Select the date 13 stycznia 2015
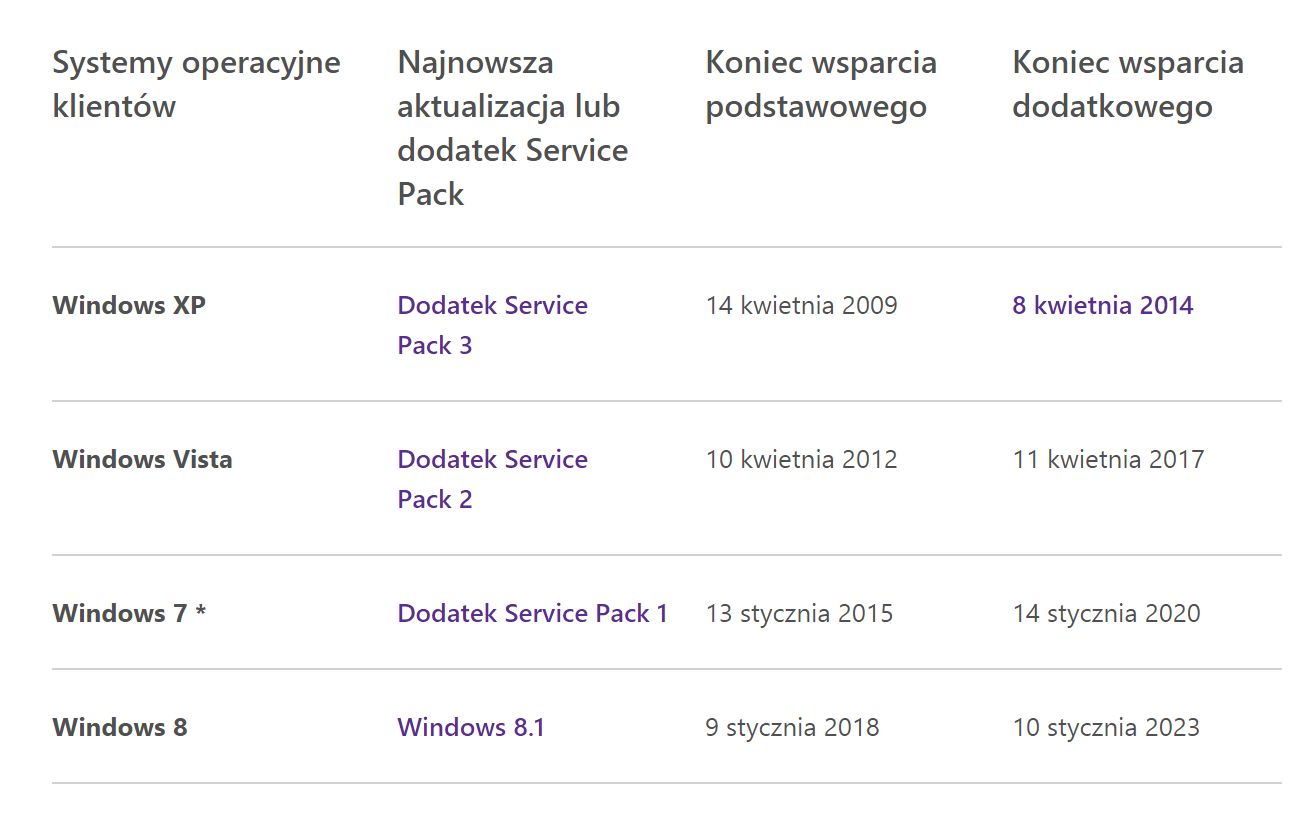 (x=799, y=613)
